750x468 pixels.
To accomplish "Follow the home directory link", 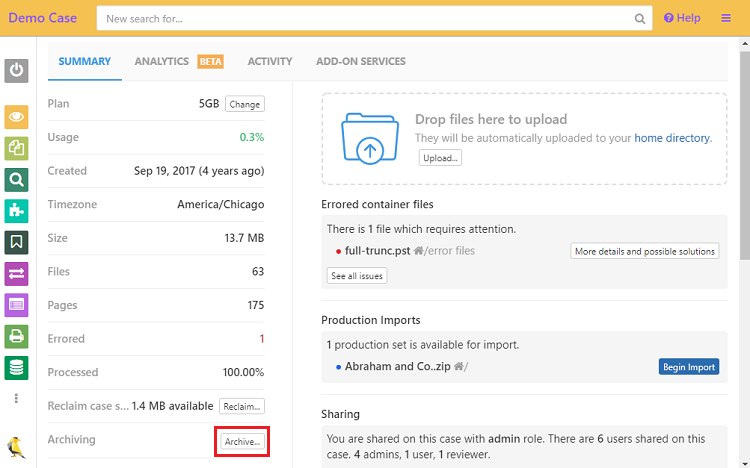I will (x=672, y=138).
